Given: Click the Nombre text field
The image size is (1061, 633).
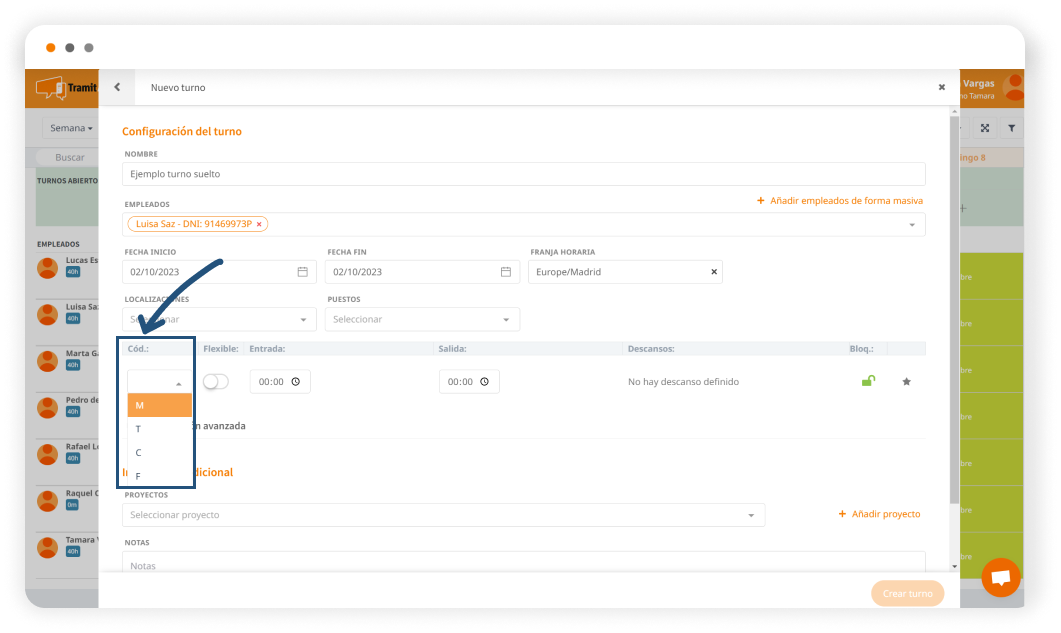Looking at the screenshot, I should point(524,174).
